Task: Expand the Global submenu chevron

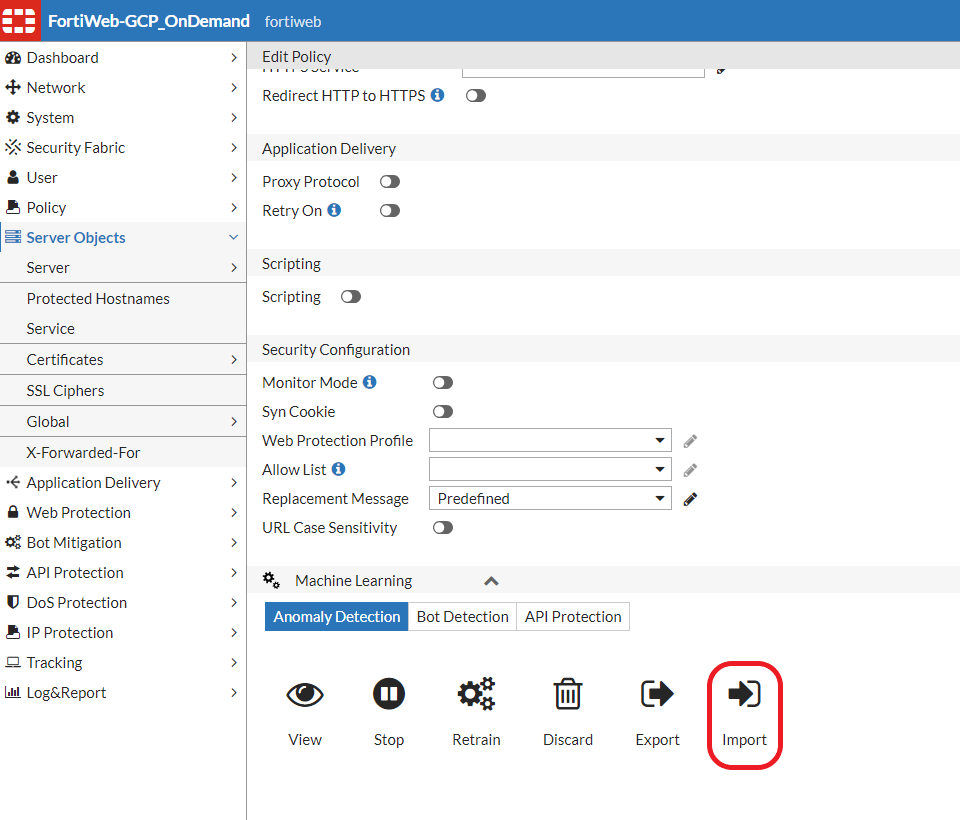Action: coord(234,421)
